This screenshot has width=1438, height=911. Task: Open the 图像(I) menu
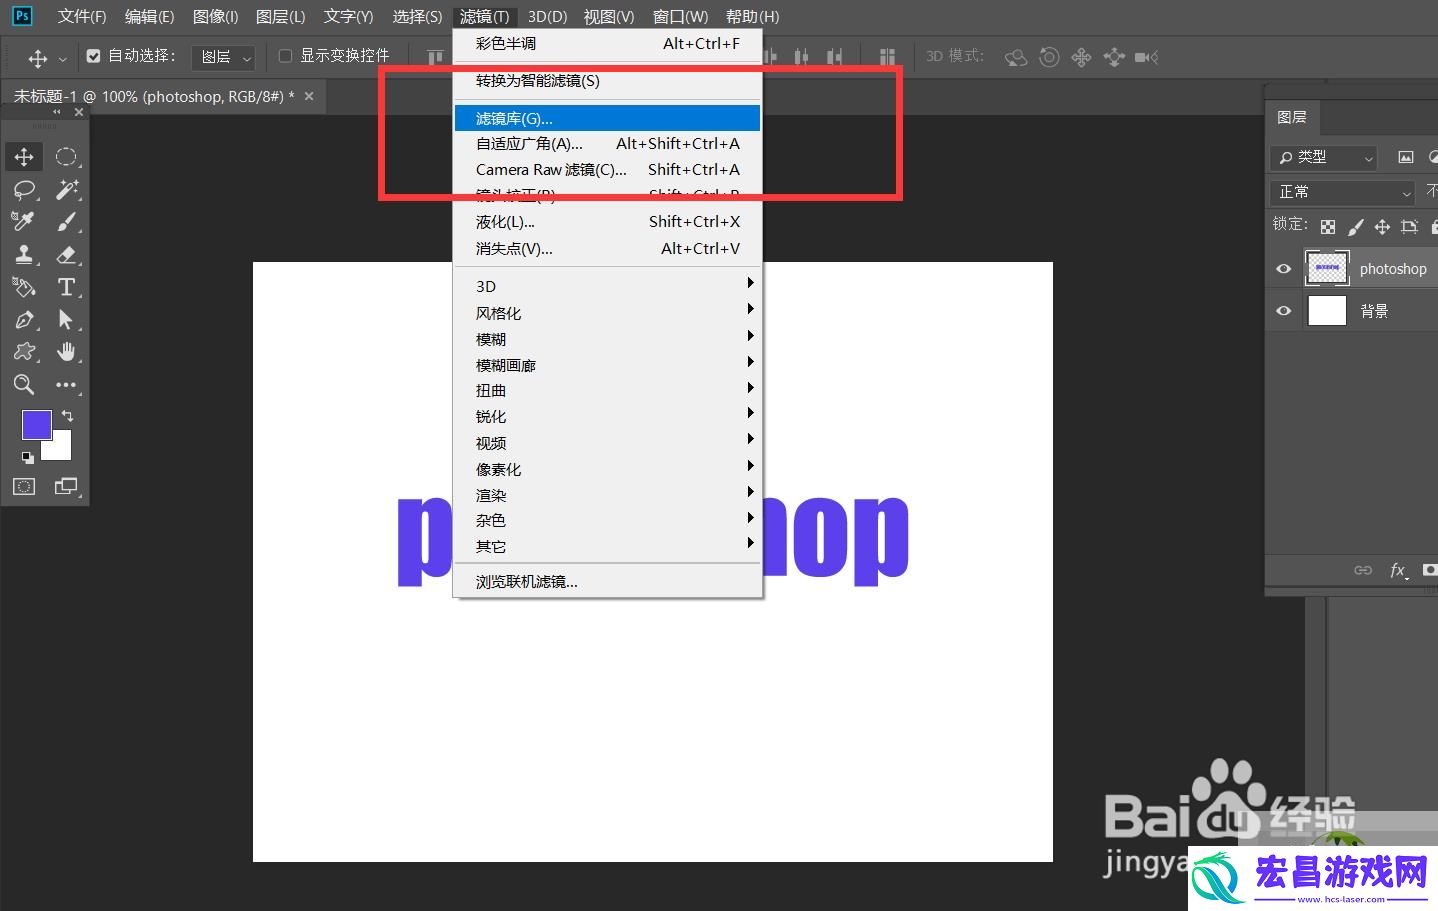click(x=215, y=16)
